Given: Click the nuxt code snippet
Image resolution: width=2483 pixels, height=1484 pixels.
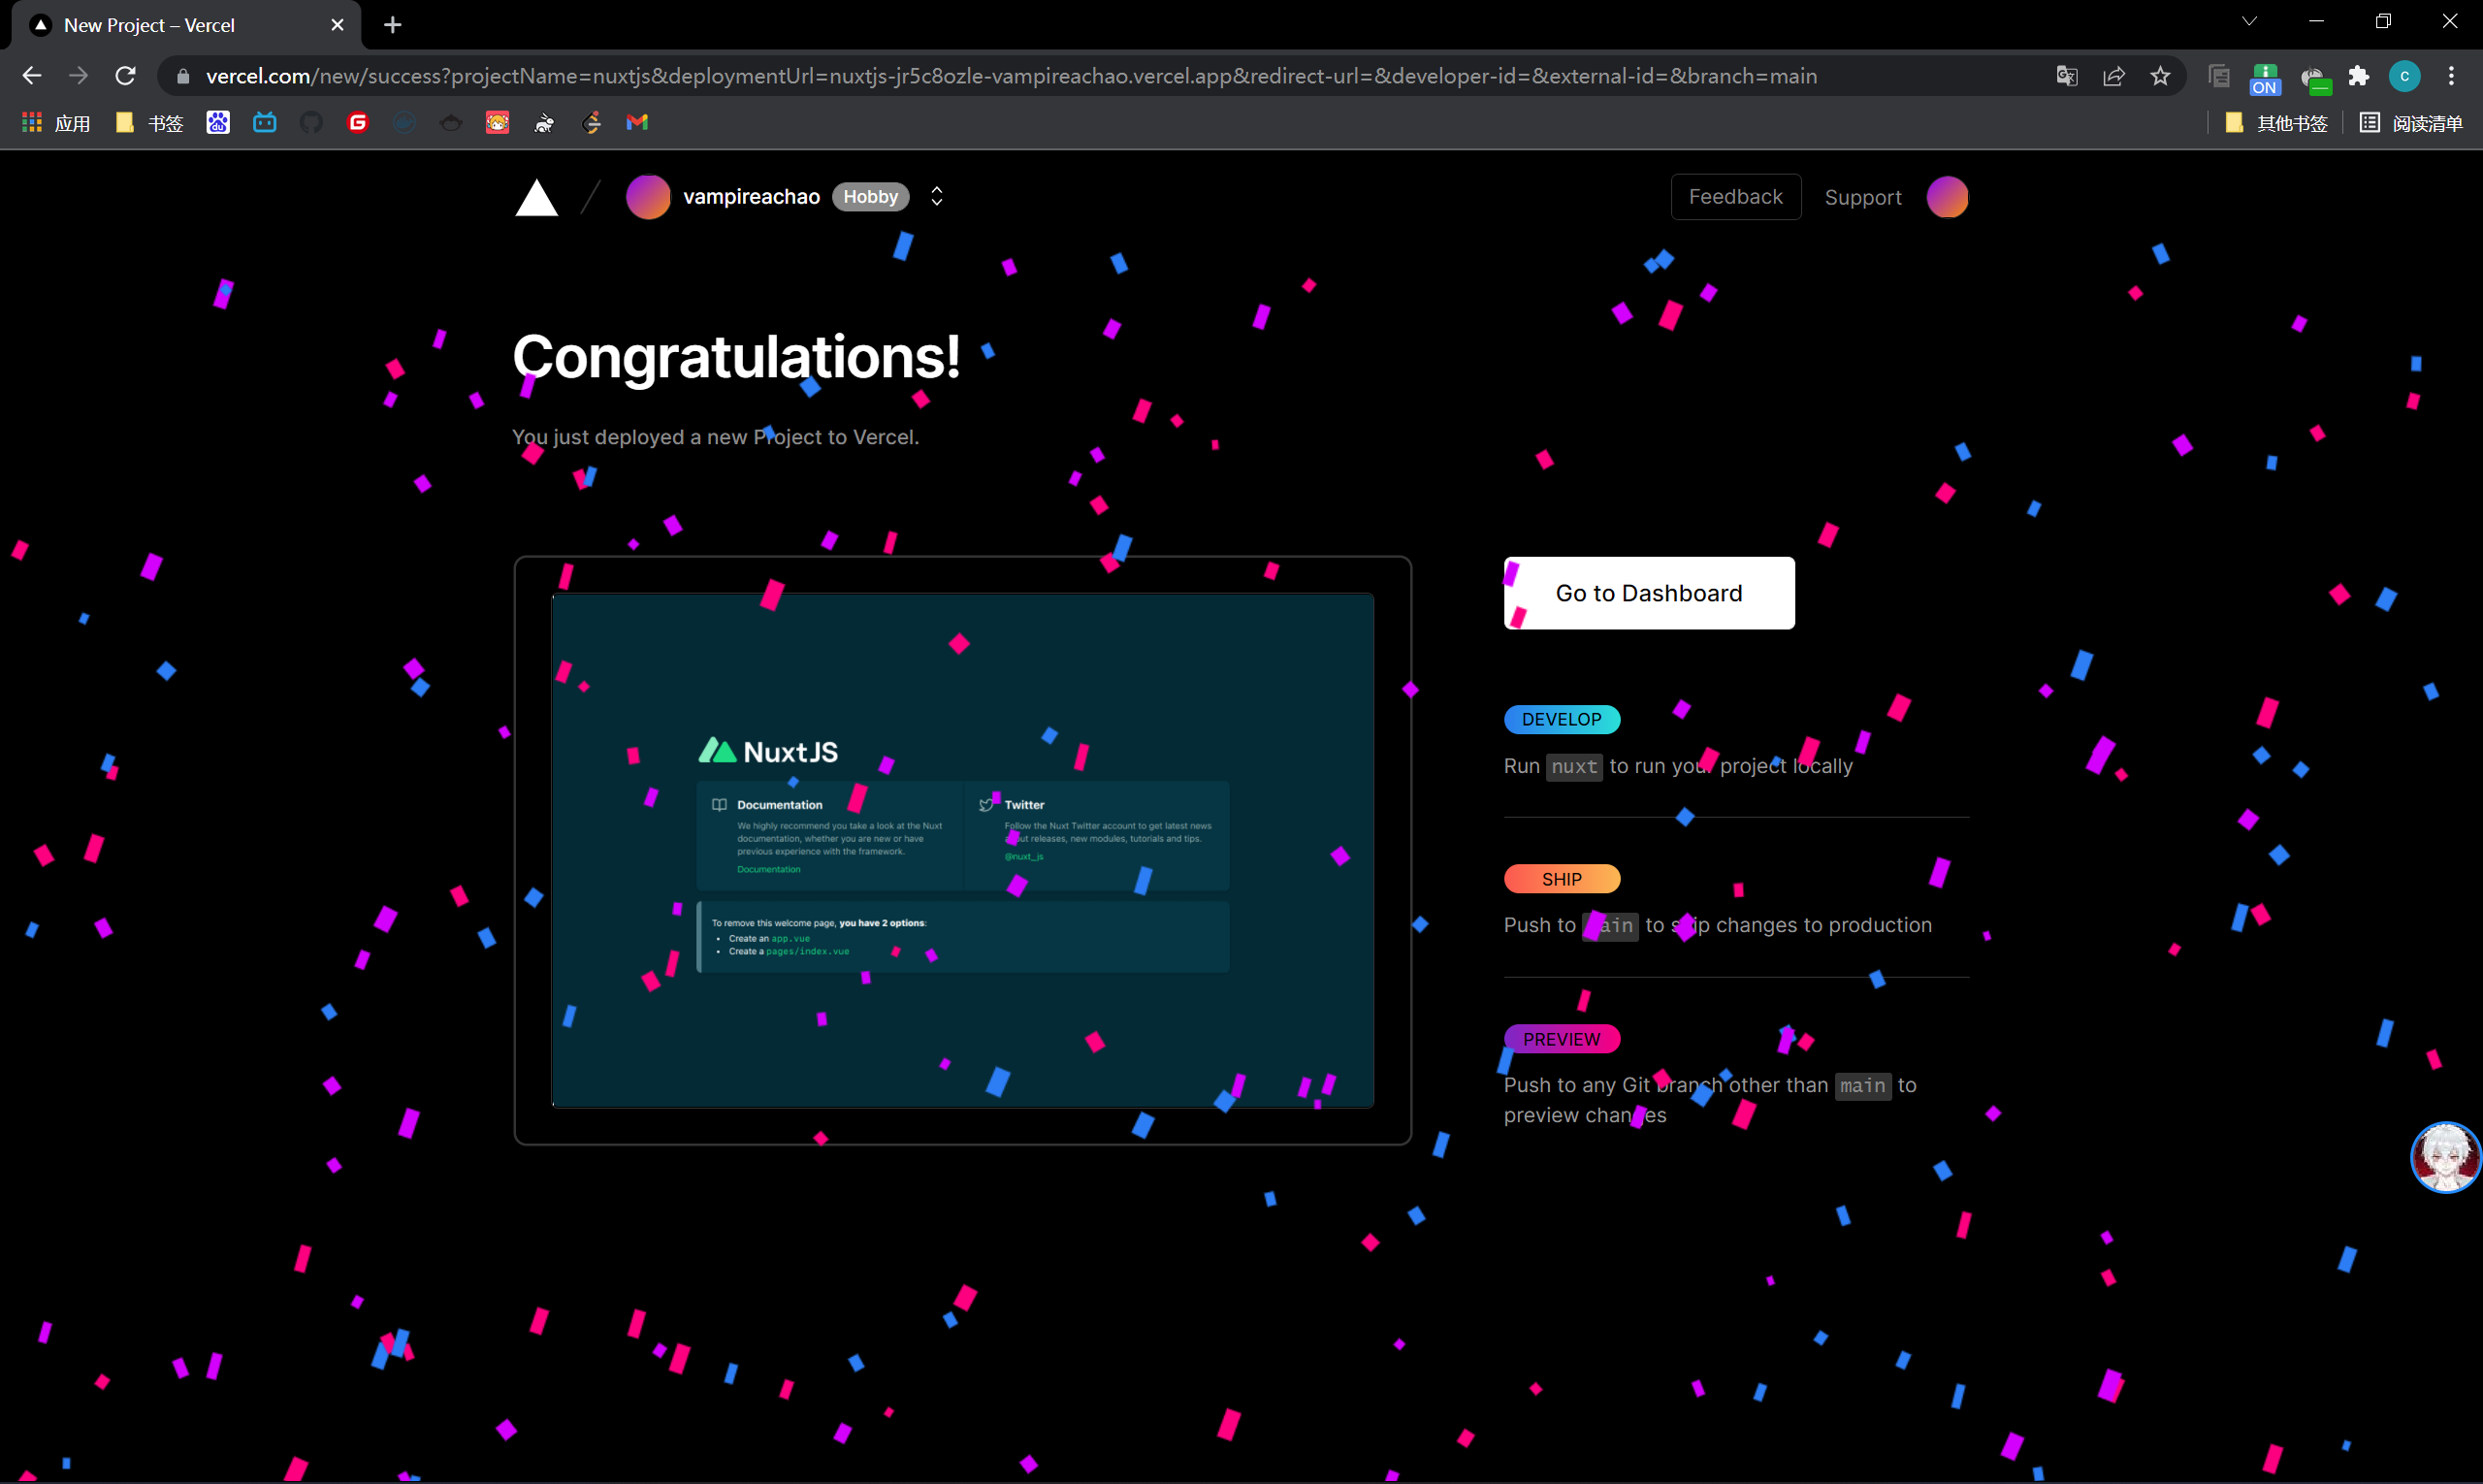Looking at the screenshot, I should pos(1574,767).
